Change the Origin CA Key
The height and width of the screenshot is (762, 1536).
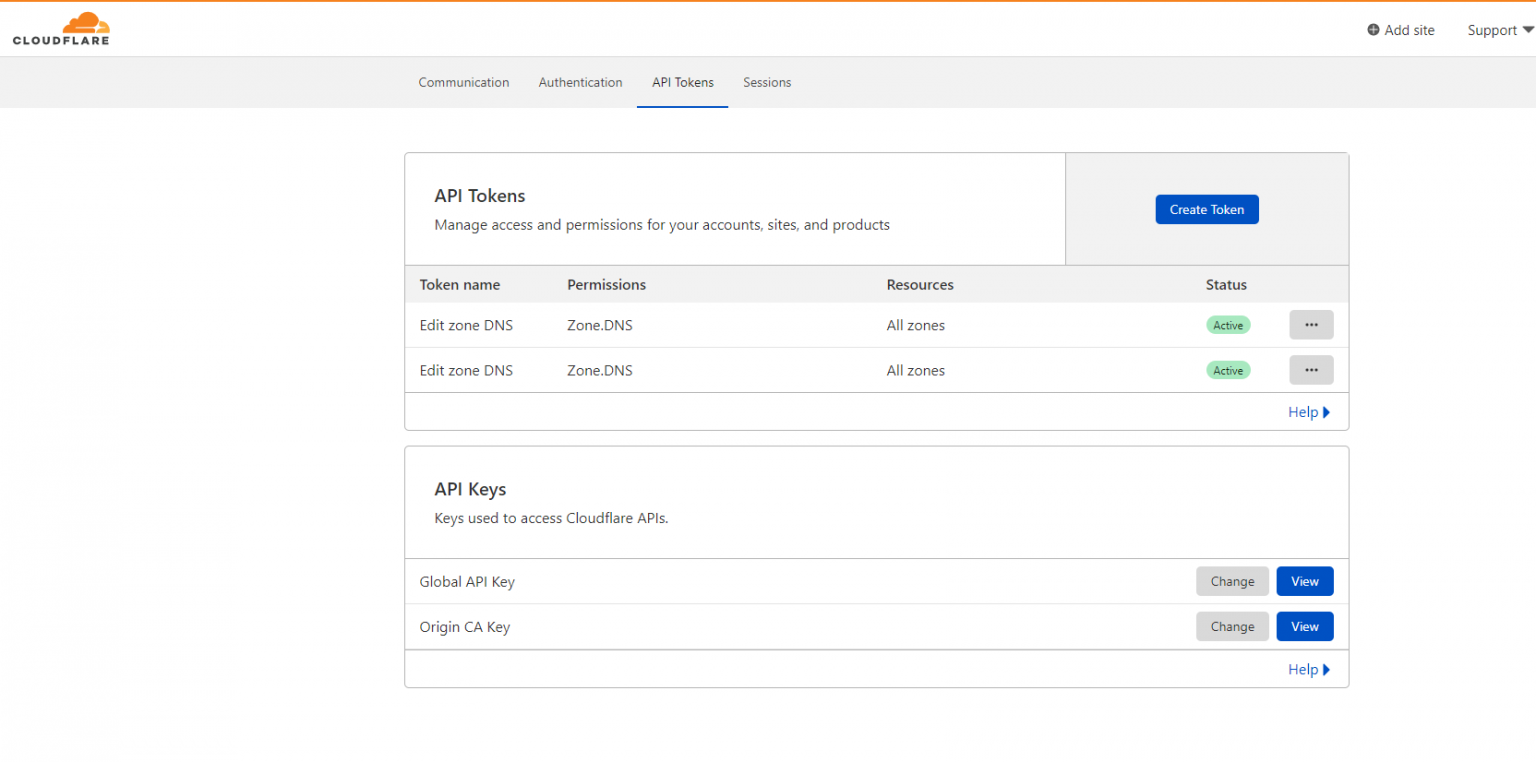click(1232, 626)
